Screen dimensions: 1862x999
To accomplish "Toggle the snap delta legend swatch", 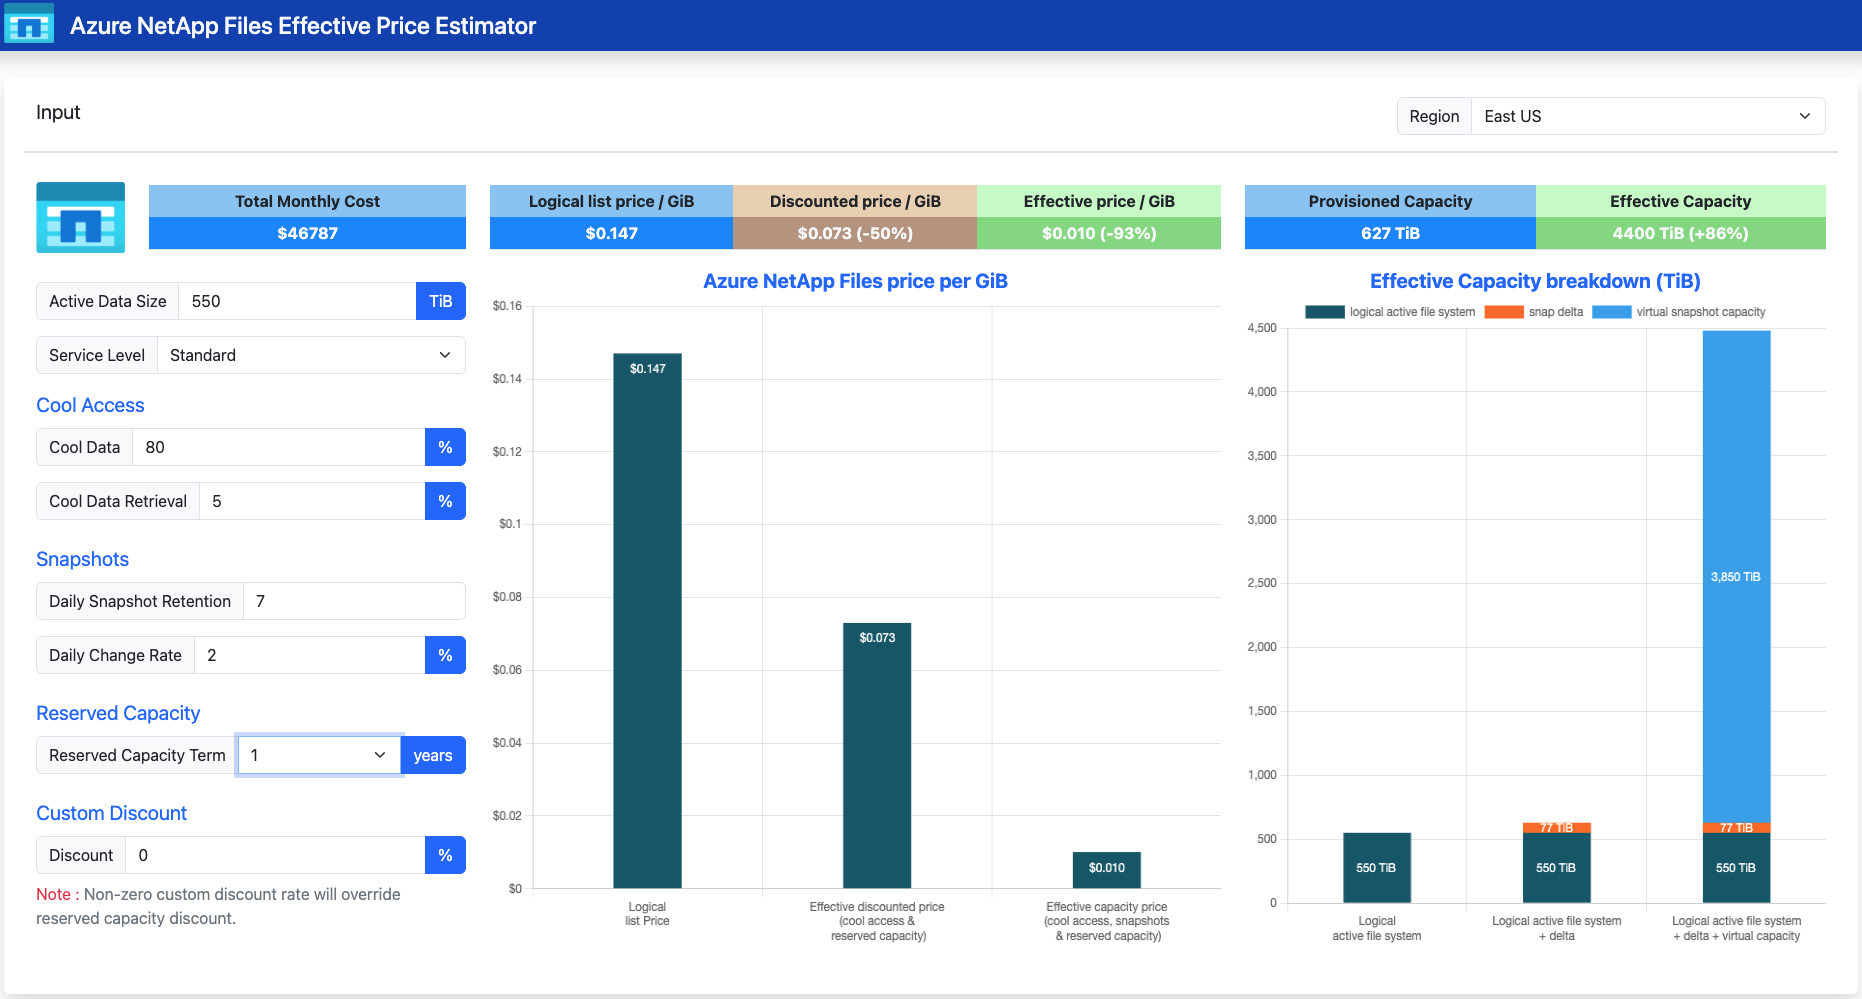I will pos(1504,312).
